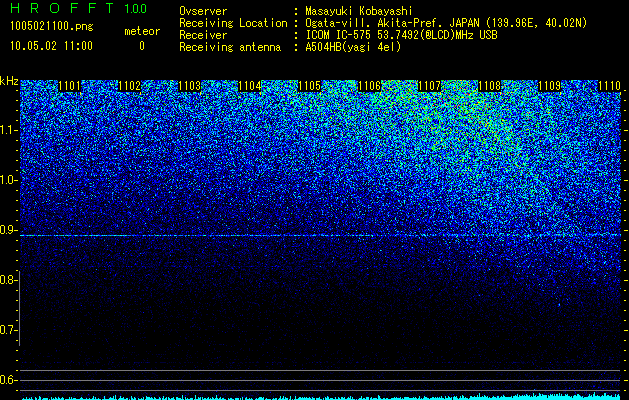This screenshot has height=400, width=629.
Task: Click the 1109 time marker
Action: [549, 86]
